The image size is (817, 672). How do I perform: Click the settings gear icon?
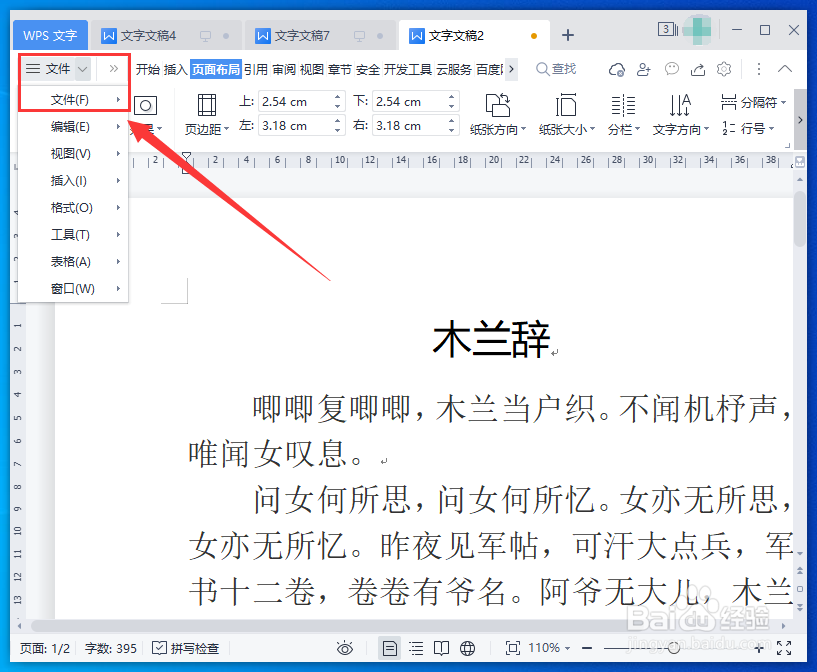click(724, 69)
